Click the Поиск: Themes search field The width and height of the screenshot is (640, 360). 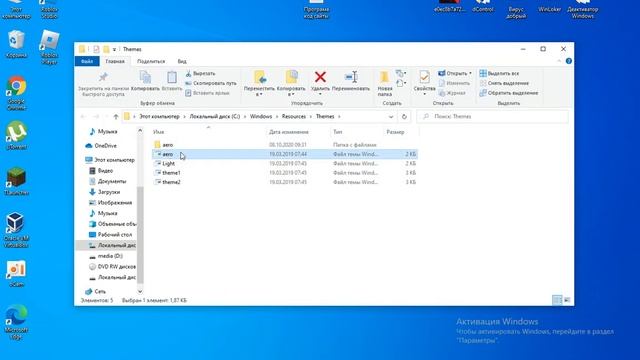pos(492,117)
